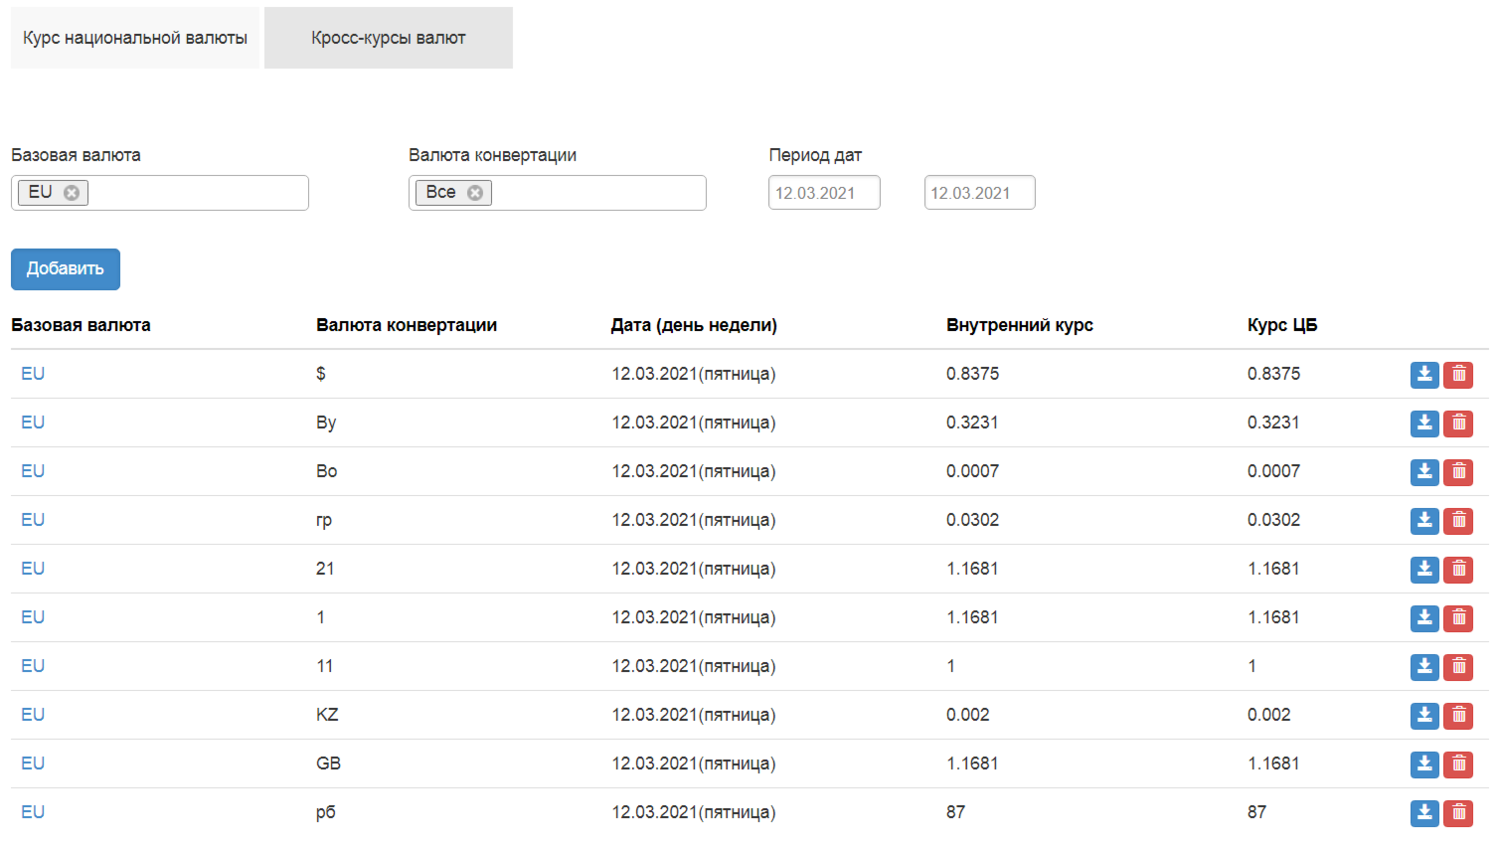Open the Базовая валюта selection field
The image size is (1500, 848).
[x=160, y=193]
